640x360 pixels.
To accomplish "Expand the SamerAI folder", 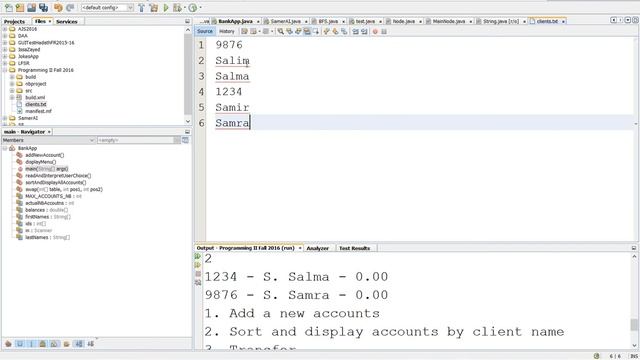I will (x=5, y=118).
